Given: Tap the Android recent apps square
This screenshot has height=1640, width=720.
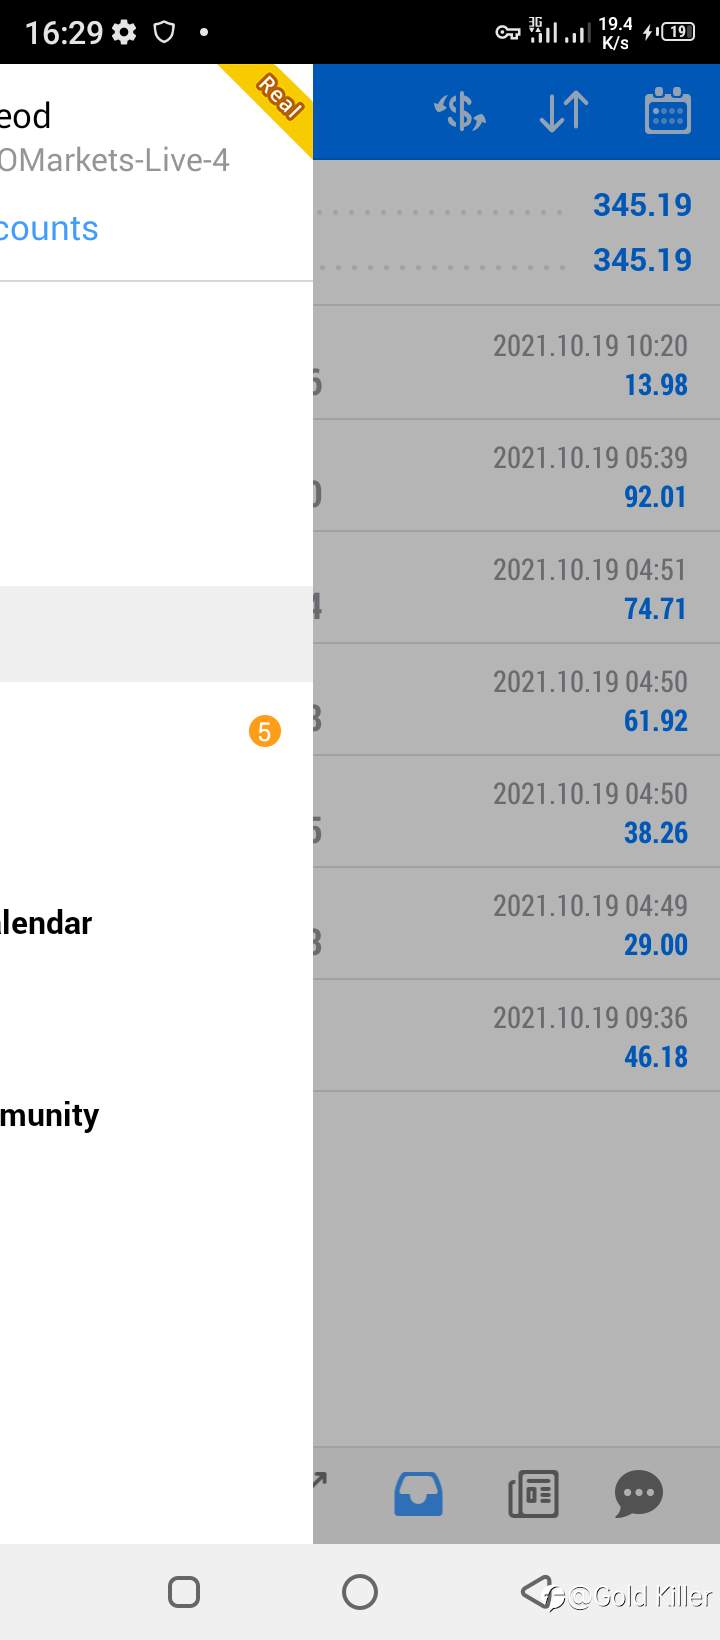Looking at the screenshot, I should point(184,1591).
